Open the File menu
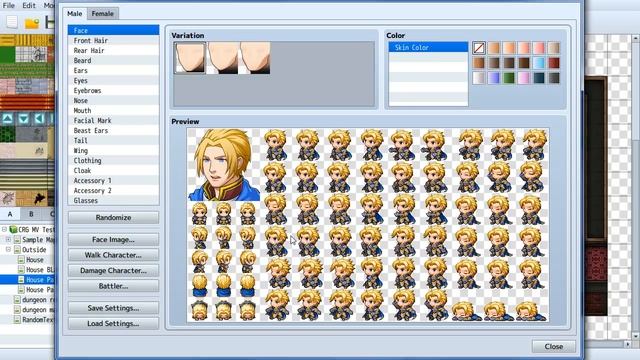The width and height of the screenshot is (640, 360). click(x=9, y=5)
